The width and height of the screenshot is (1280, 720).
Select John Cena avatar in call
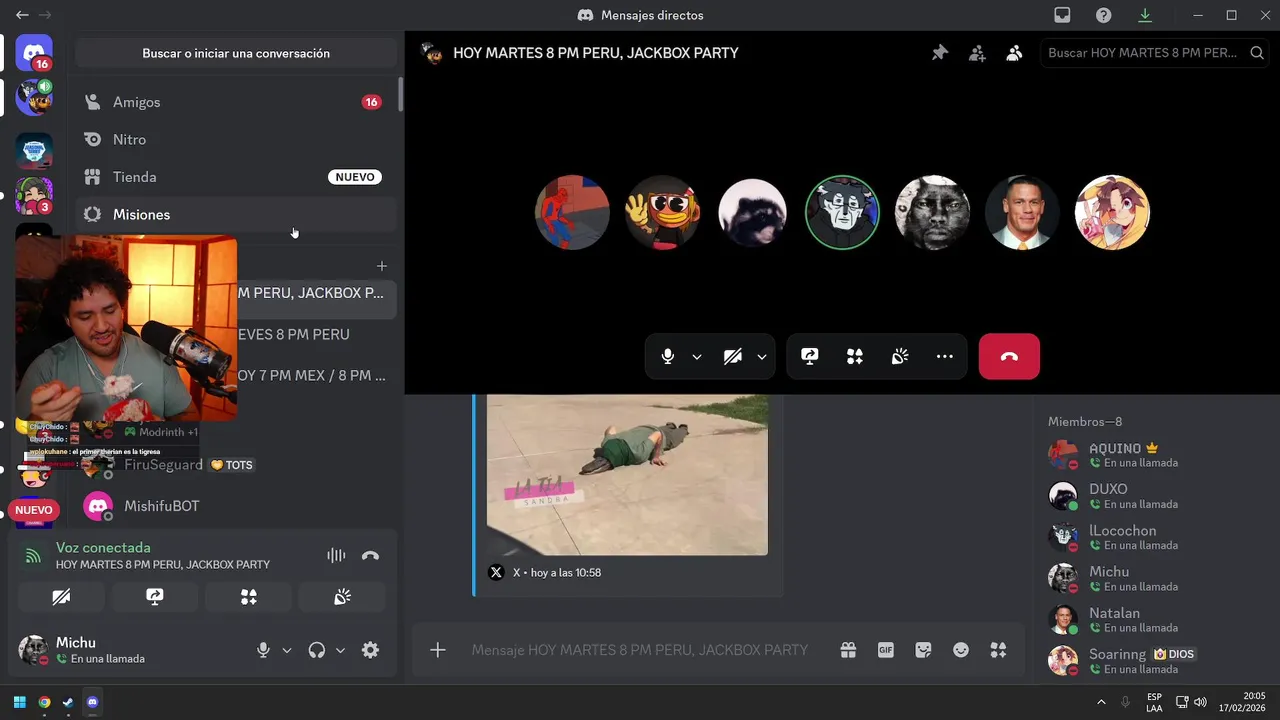(x=1022, y=212)
